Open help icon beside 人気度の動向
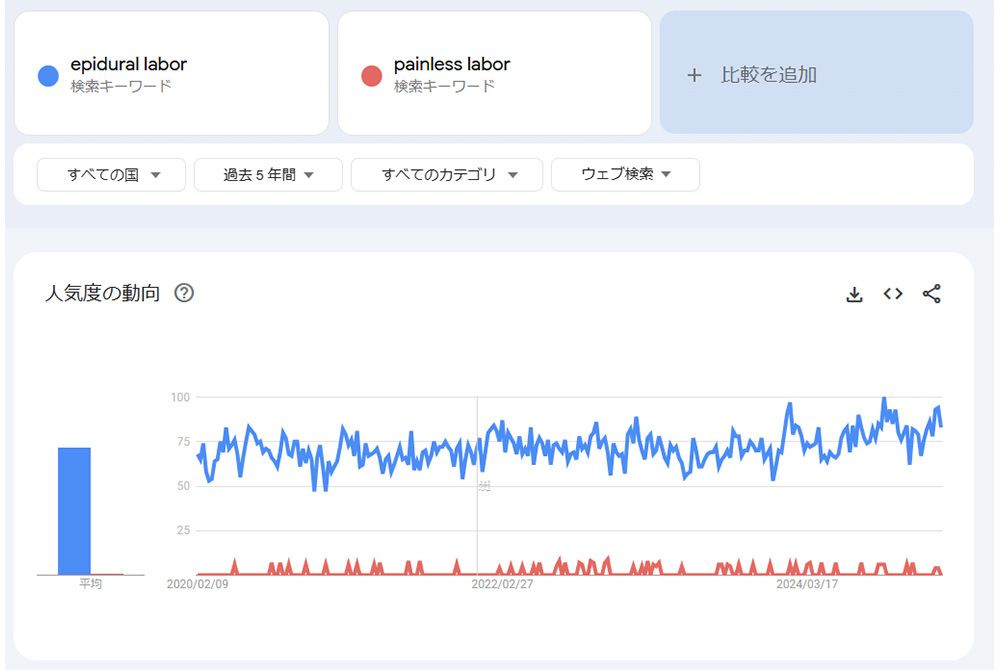 click(184, 293)
